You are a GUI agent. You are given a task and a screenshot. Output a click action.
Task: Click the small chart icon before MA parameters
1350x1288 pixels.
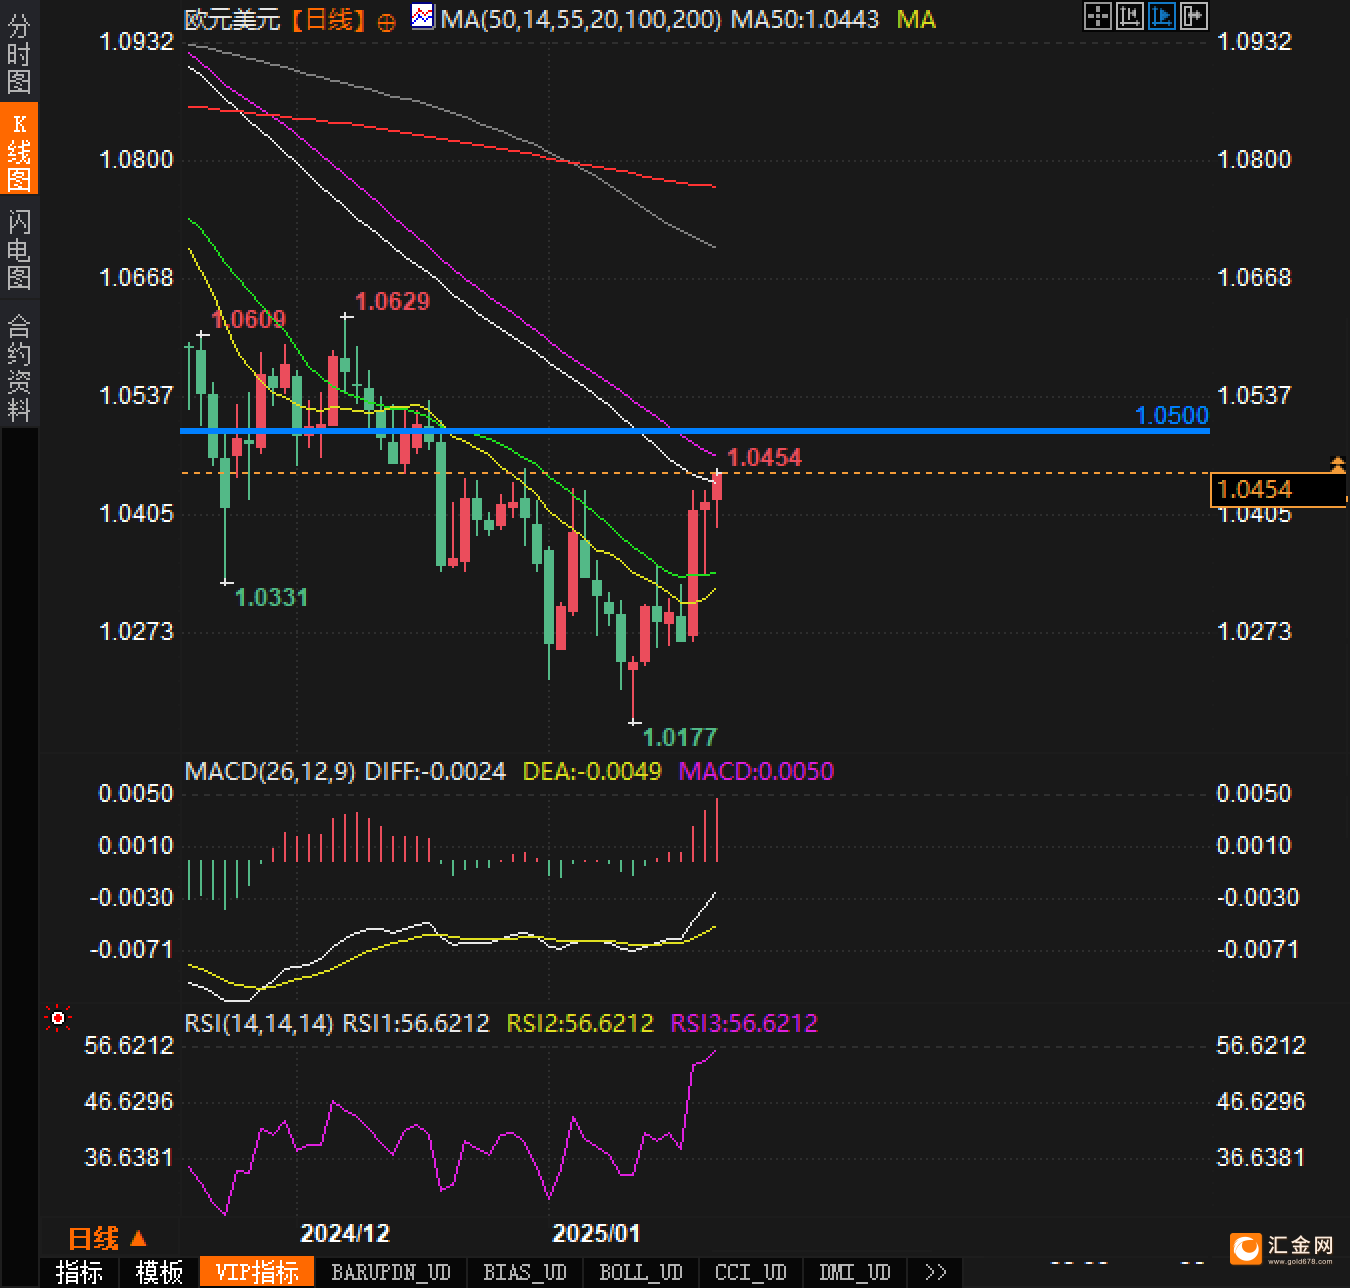(424, 17)
